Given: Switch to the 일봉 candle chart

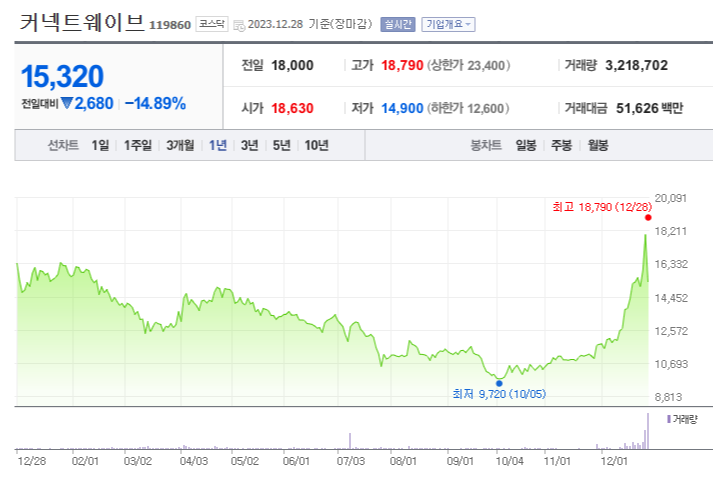Looking at the screenshot, I should tap(526, 145).
